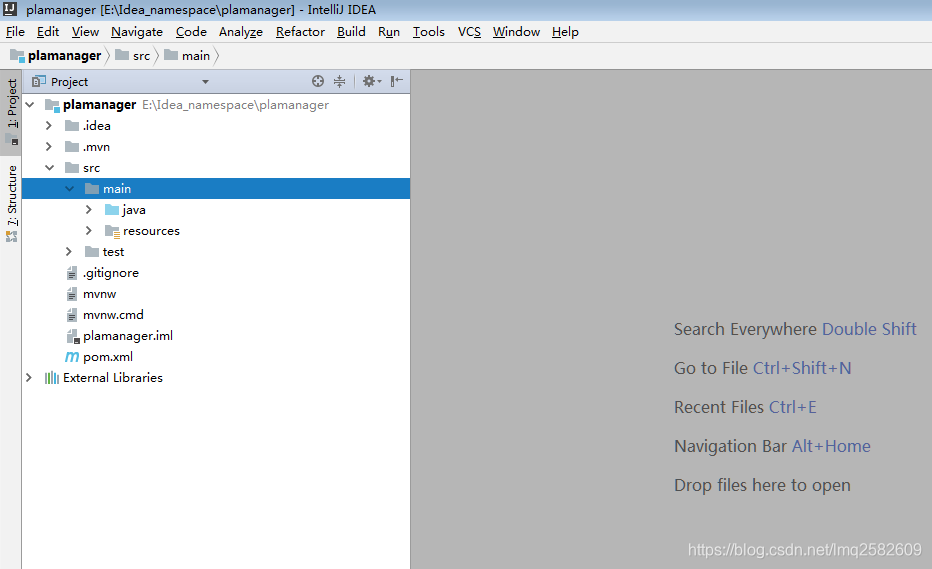Screen dimensions: 932x569
Task: Collapse the plamanager root node
Action: click(30, 105)
